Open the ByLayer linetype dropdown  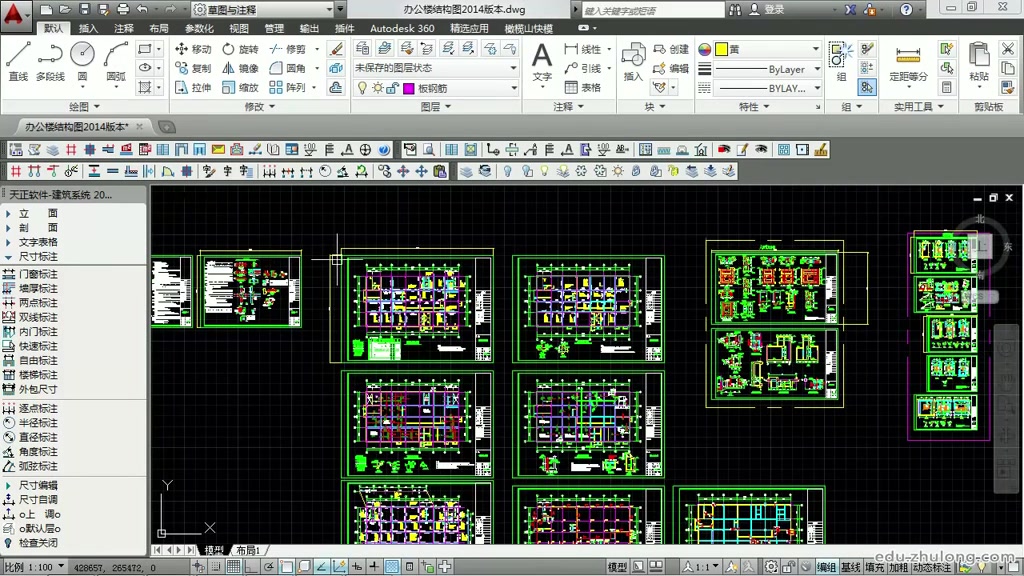816,70
